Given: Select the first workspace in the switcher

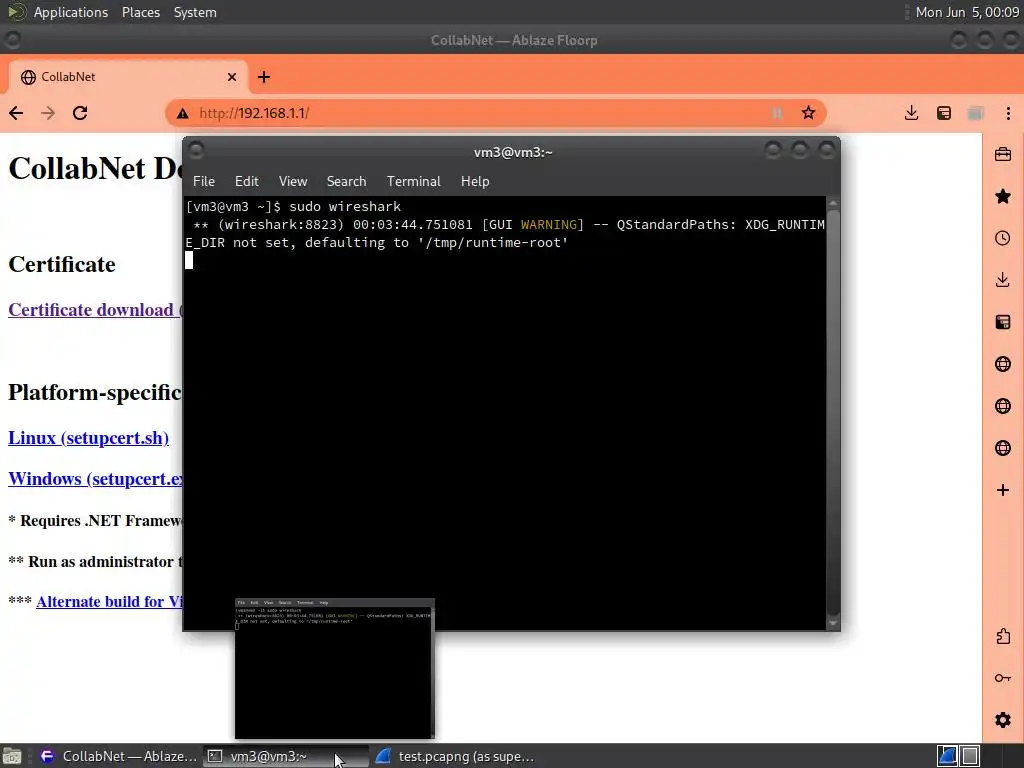Looking at the screenshot, I should click(x=948, y=756).
